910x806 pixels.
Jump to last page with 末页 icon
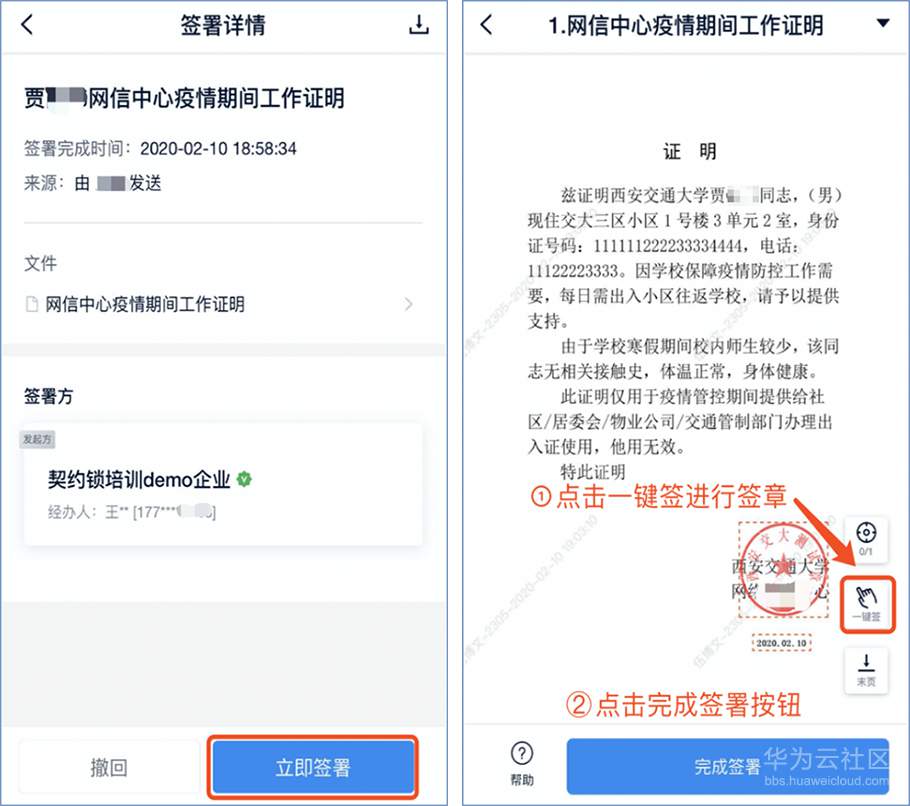pos(866,670)
